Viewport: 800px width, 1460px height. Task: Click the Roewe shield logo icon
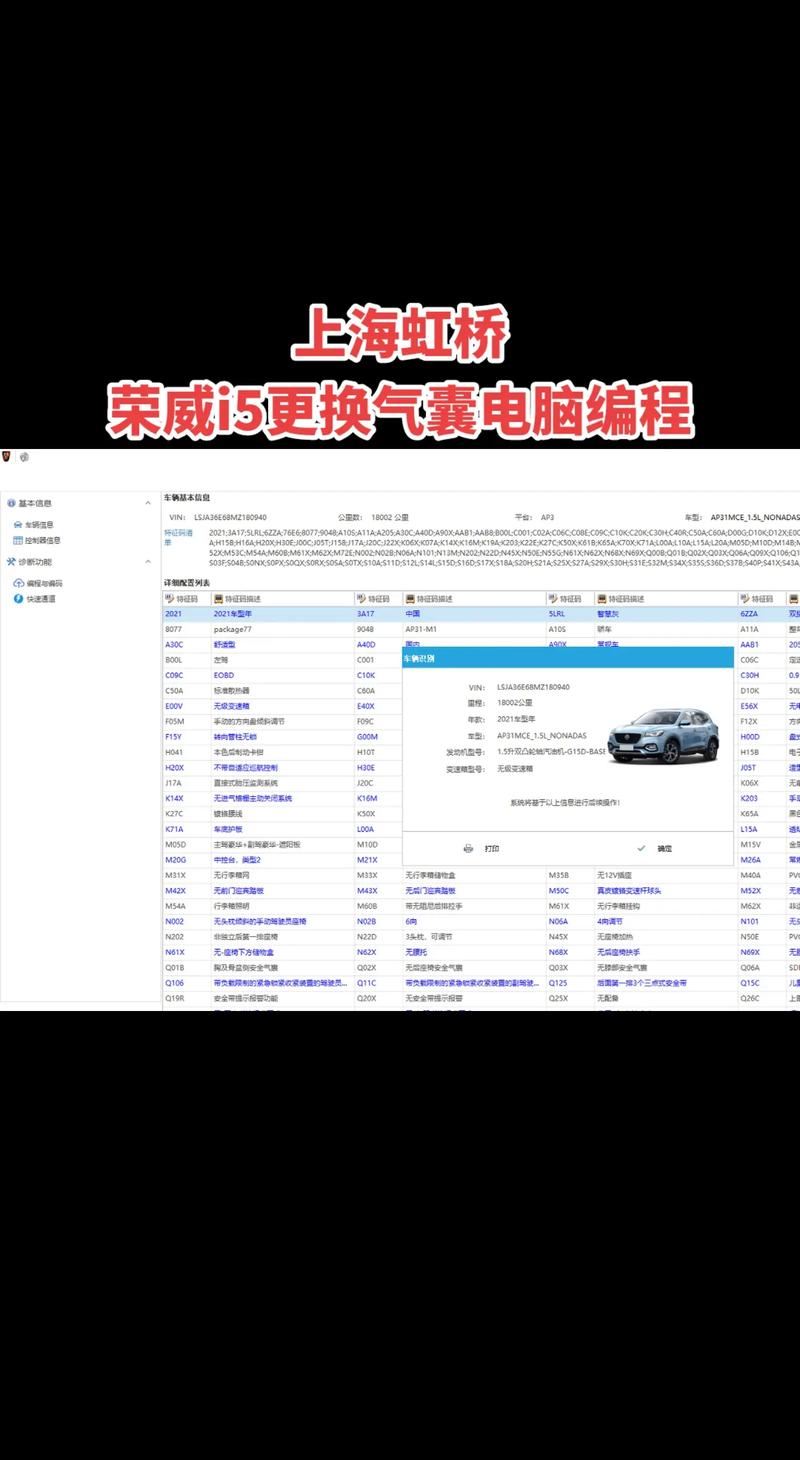5,456
